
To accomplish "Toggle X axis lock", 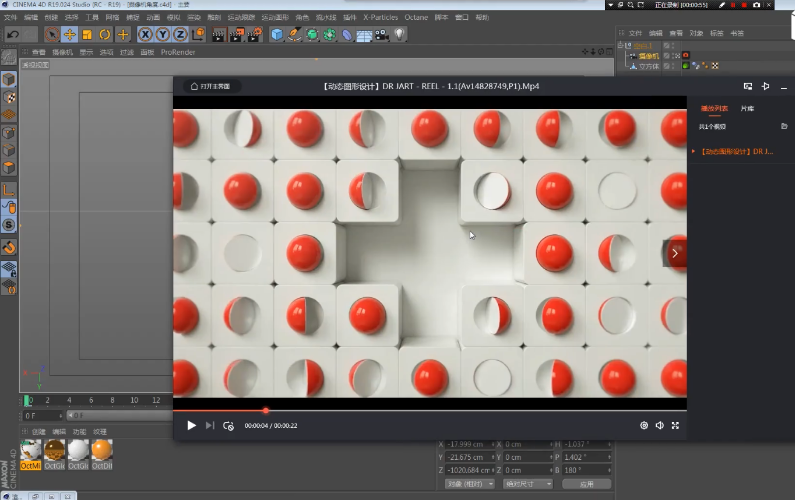I will tap(146, 34).
